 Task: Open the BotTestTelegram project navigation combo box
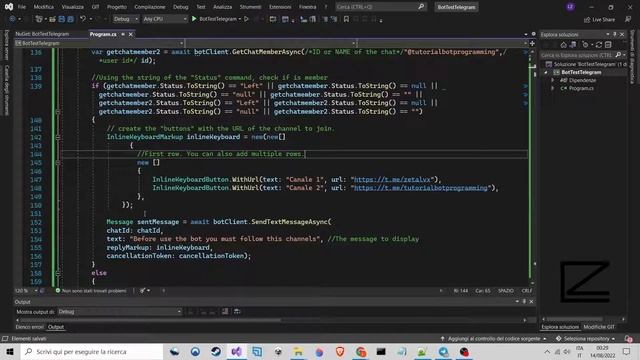99,43
